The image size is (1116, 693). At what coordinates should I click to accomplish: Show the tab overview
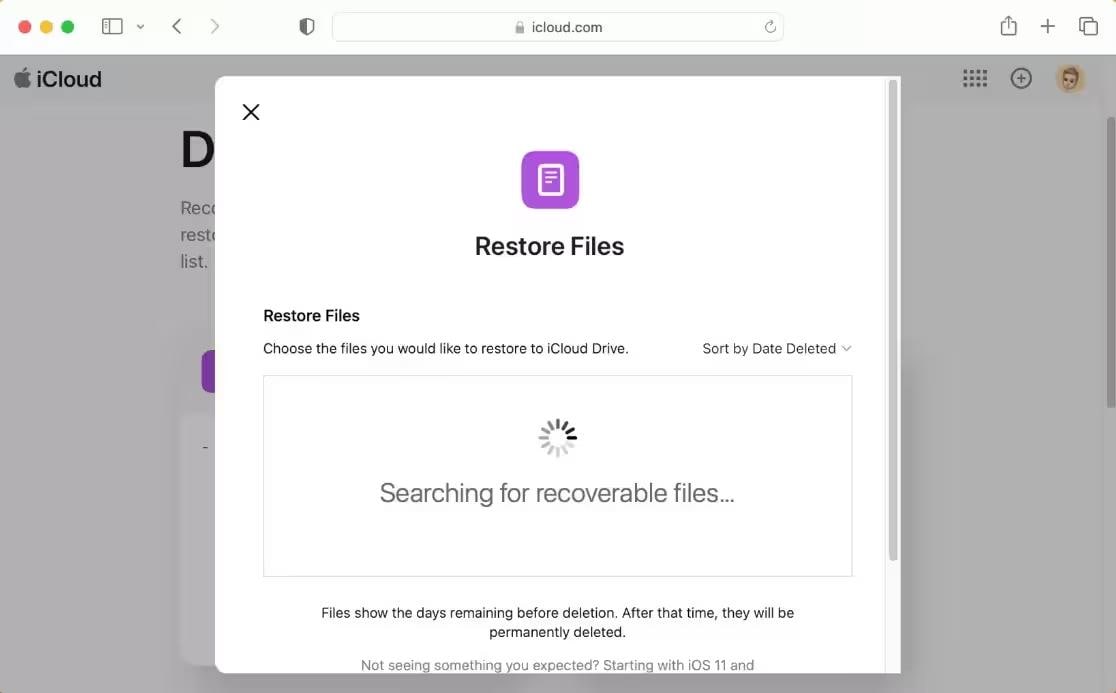1087,27
